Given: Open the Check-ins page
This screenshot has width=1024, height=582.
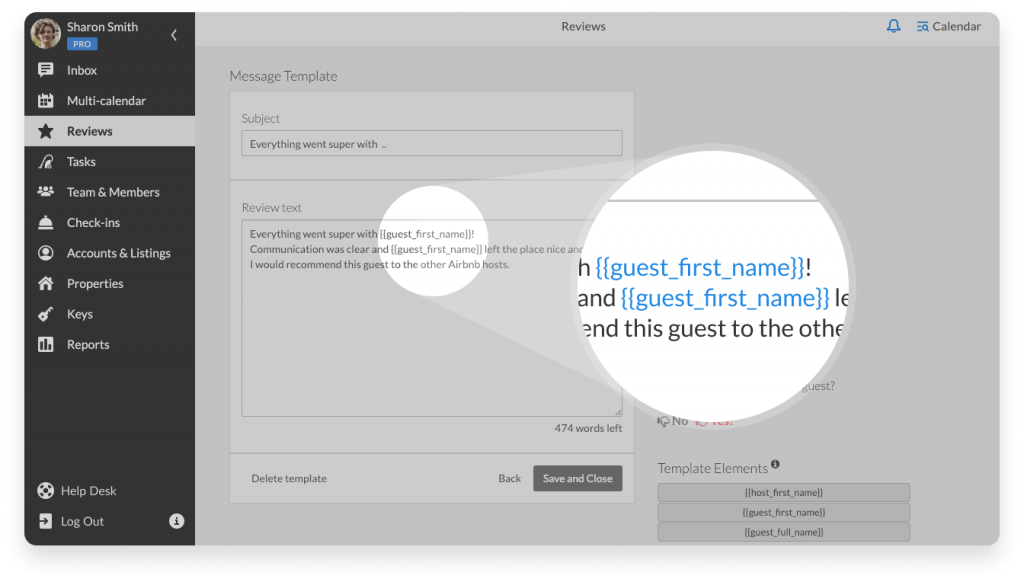Looking at the screenshot, I should (95, 222).
